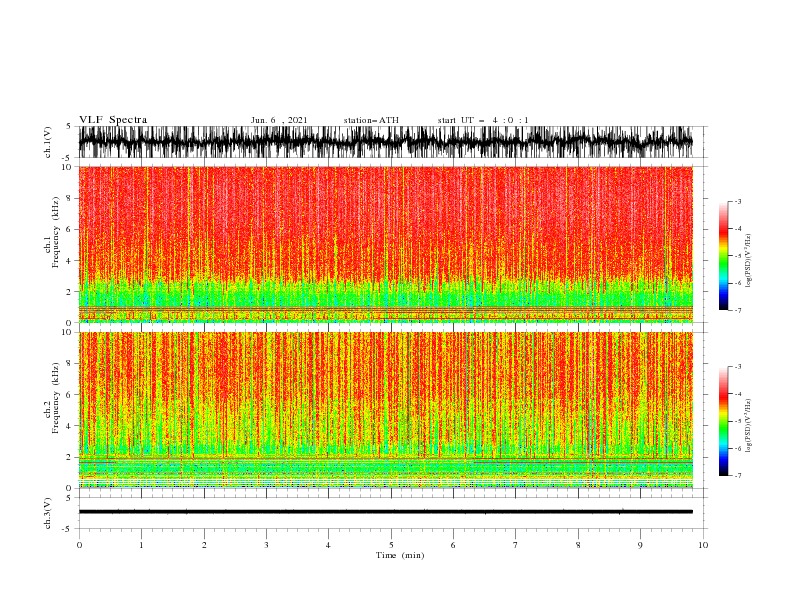
Task: Click tick label 6 on Time axis
Action: [x=454, y=545]
